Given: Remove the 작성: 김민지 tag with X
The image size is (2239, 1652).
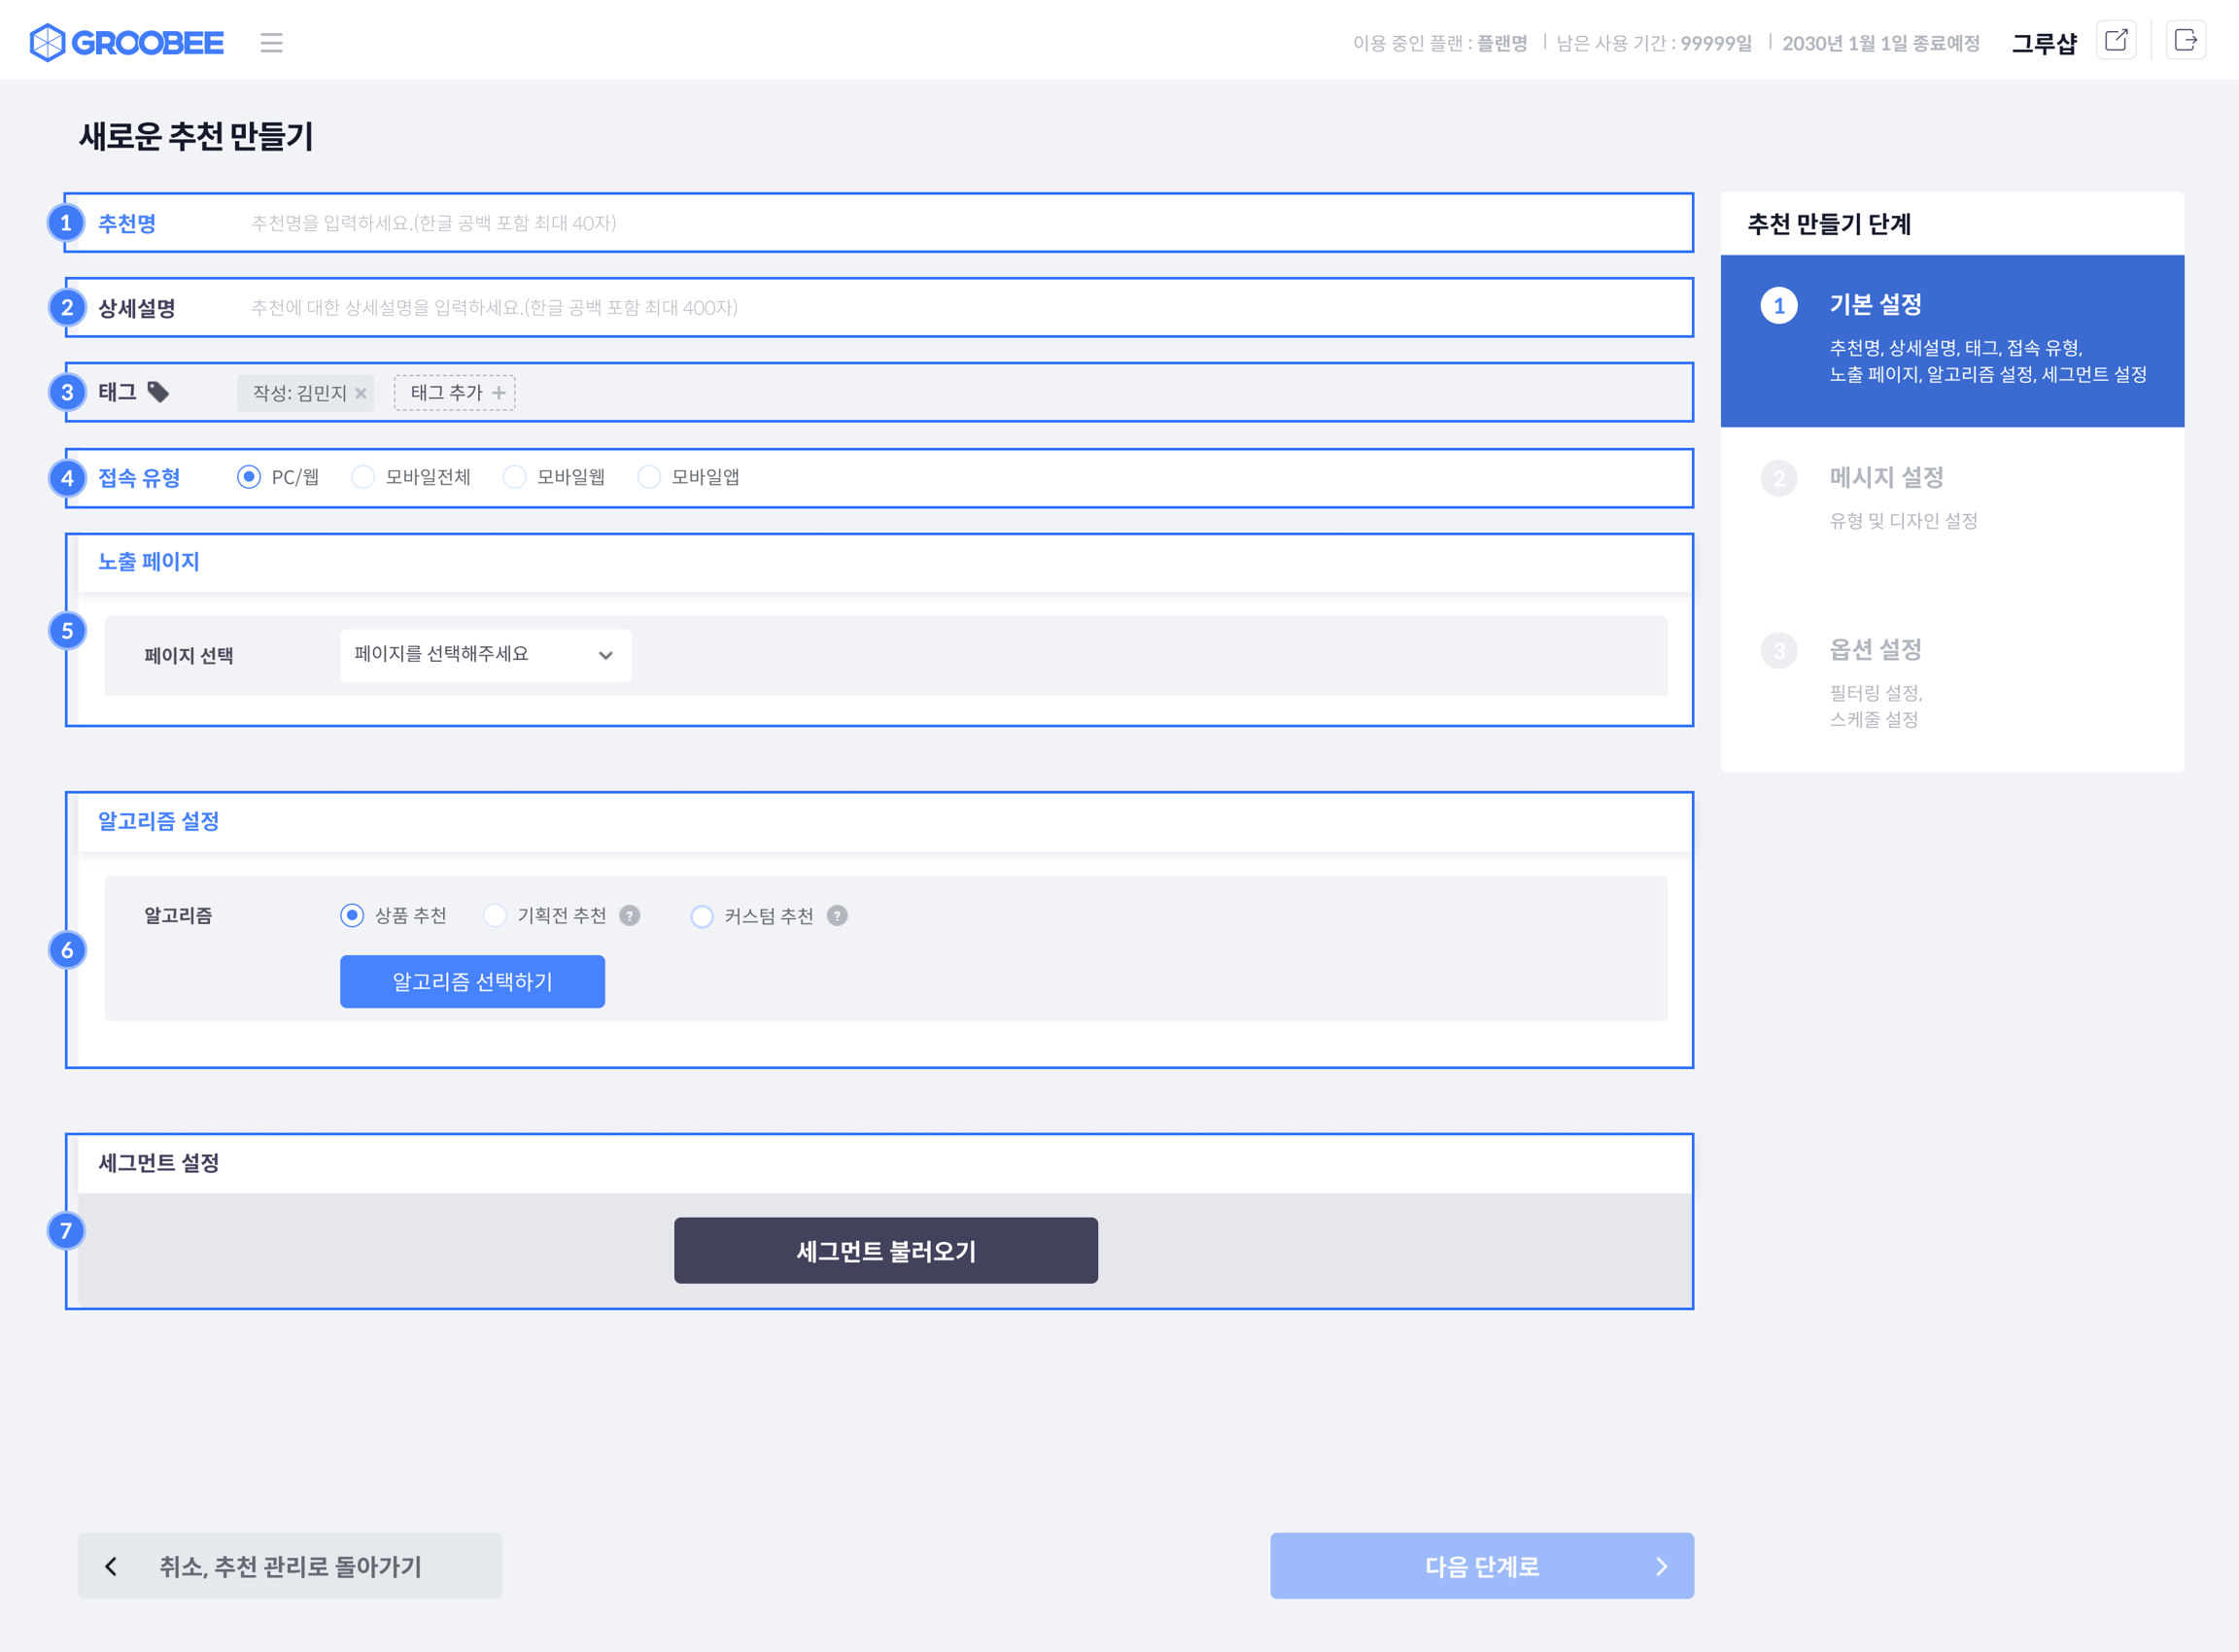Looking at the screenshot, I should [x=361, y=393].
